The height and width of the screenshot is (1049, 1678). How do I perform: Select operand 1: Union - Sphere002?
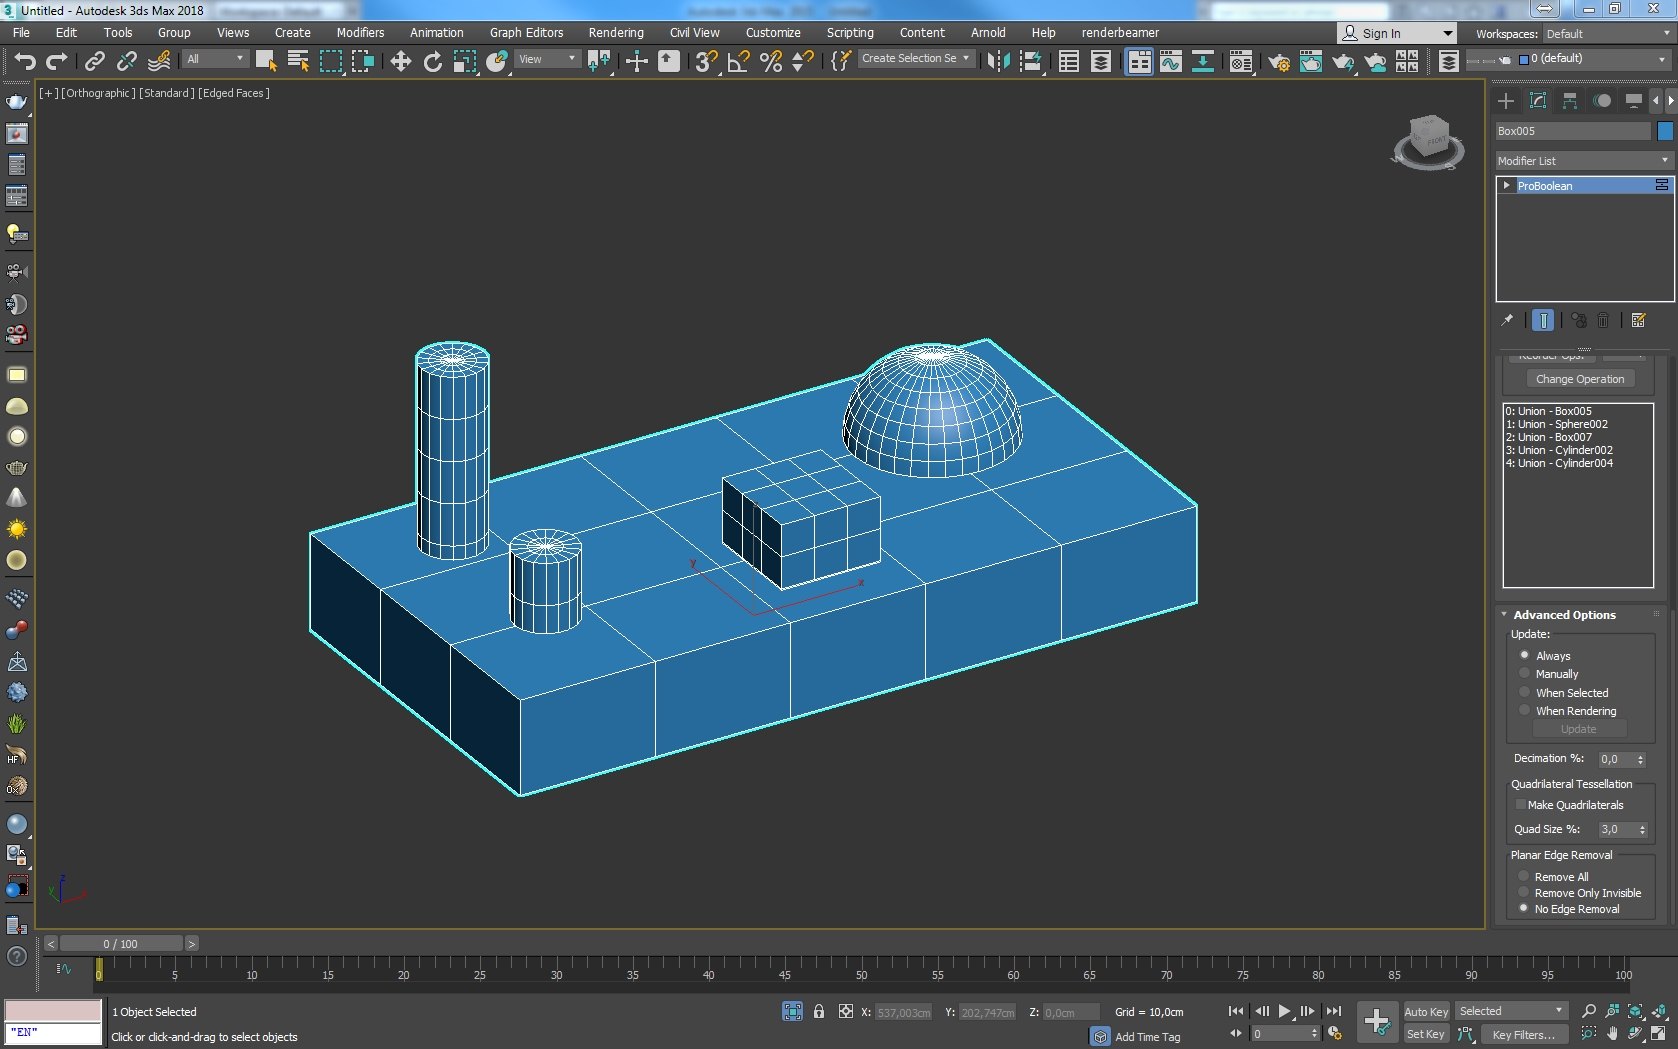point(1557,424)
